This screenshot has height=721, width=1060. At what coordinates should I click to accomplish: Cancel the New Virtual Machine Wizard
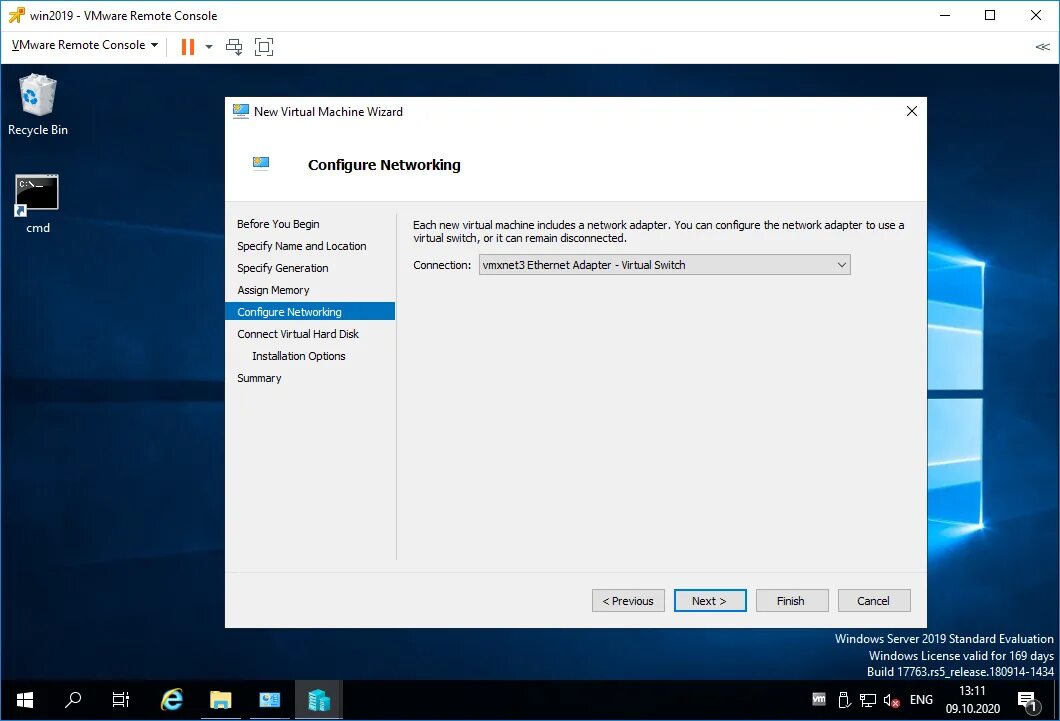pyautogui.click(x=874, y=601)
